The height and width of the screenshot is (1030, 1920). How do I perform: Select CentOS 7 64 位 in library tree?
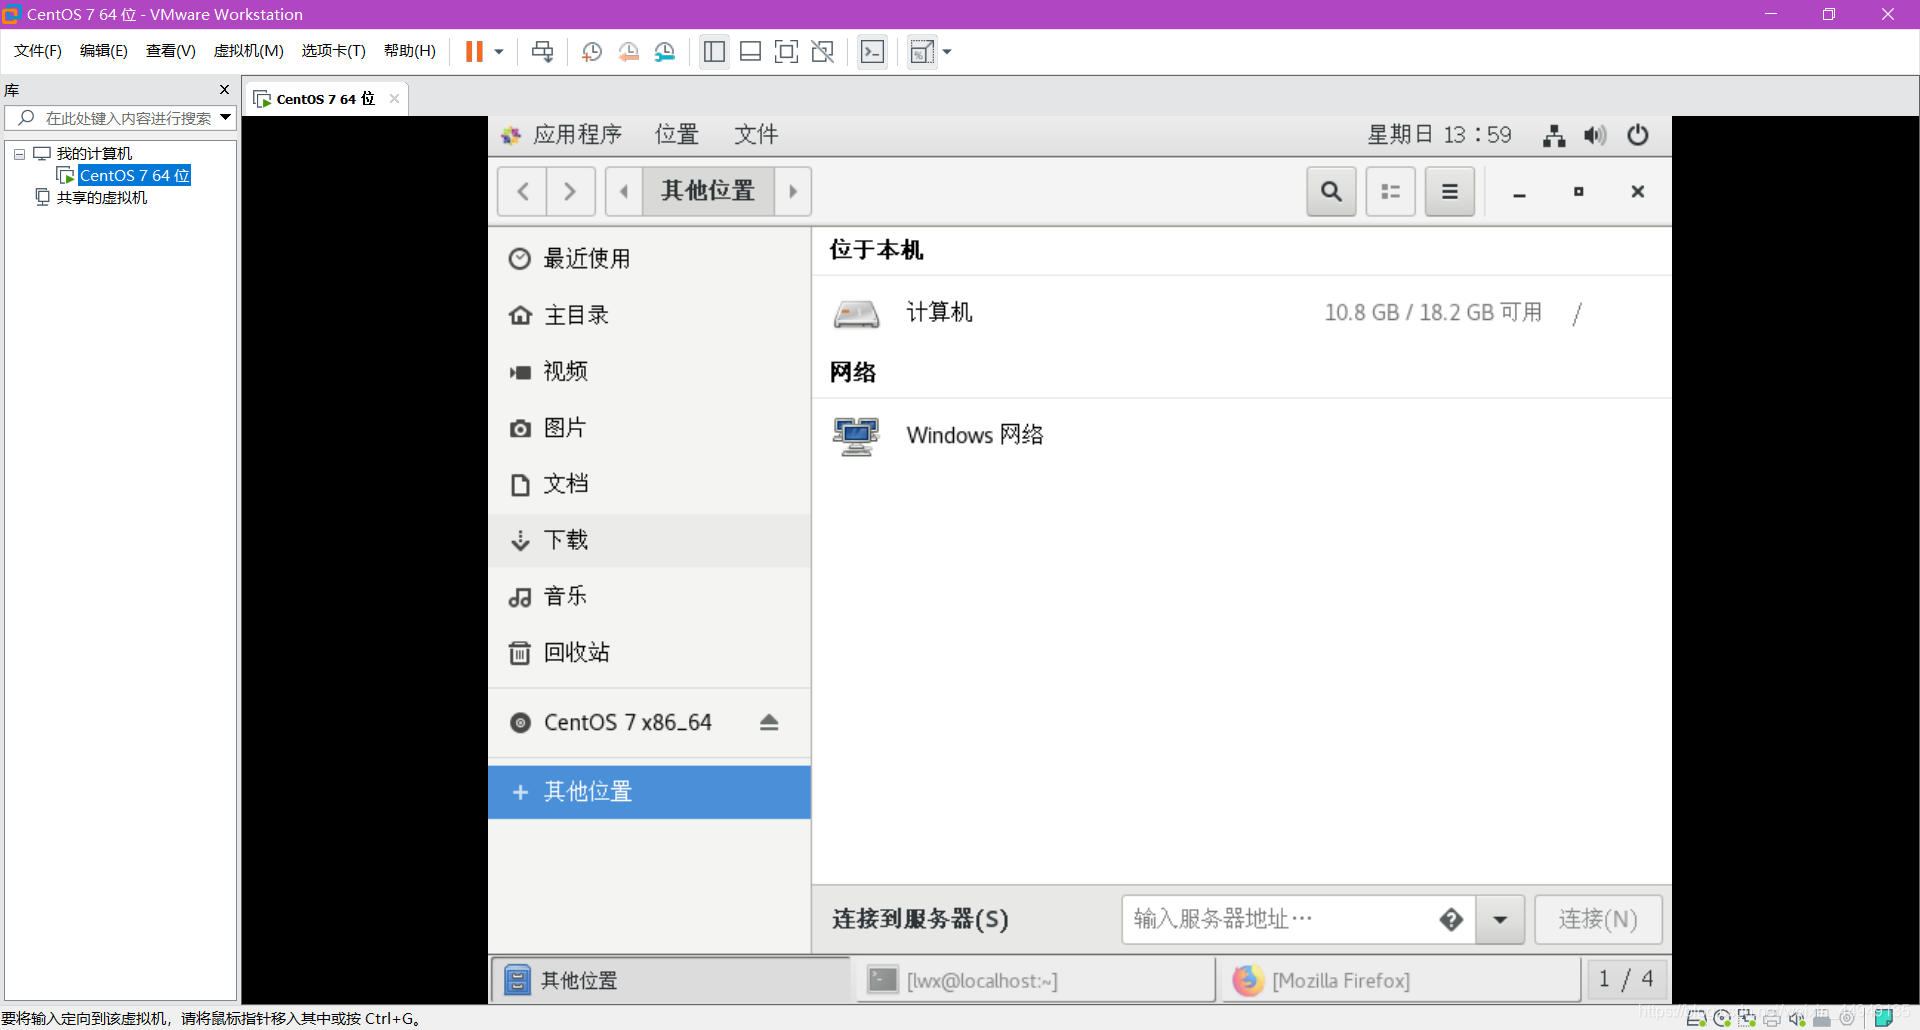point(134,176)
